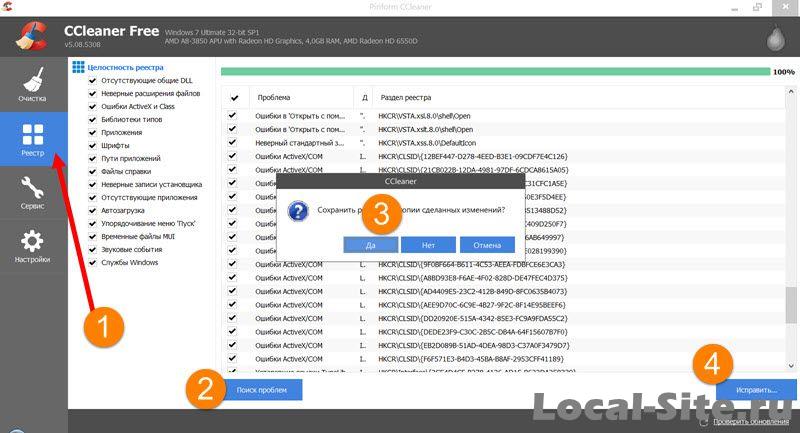Select row with CLSID {EB2D089B-51AD-4DEA-98D3-C37A0F3479D7}

click(504, 346)
